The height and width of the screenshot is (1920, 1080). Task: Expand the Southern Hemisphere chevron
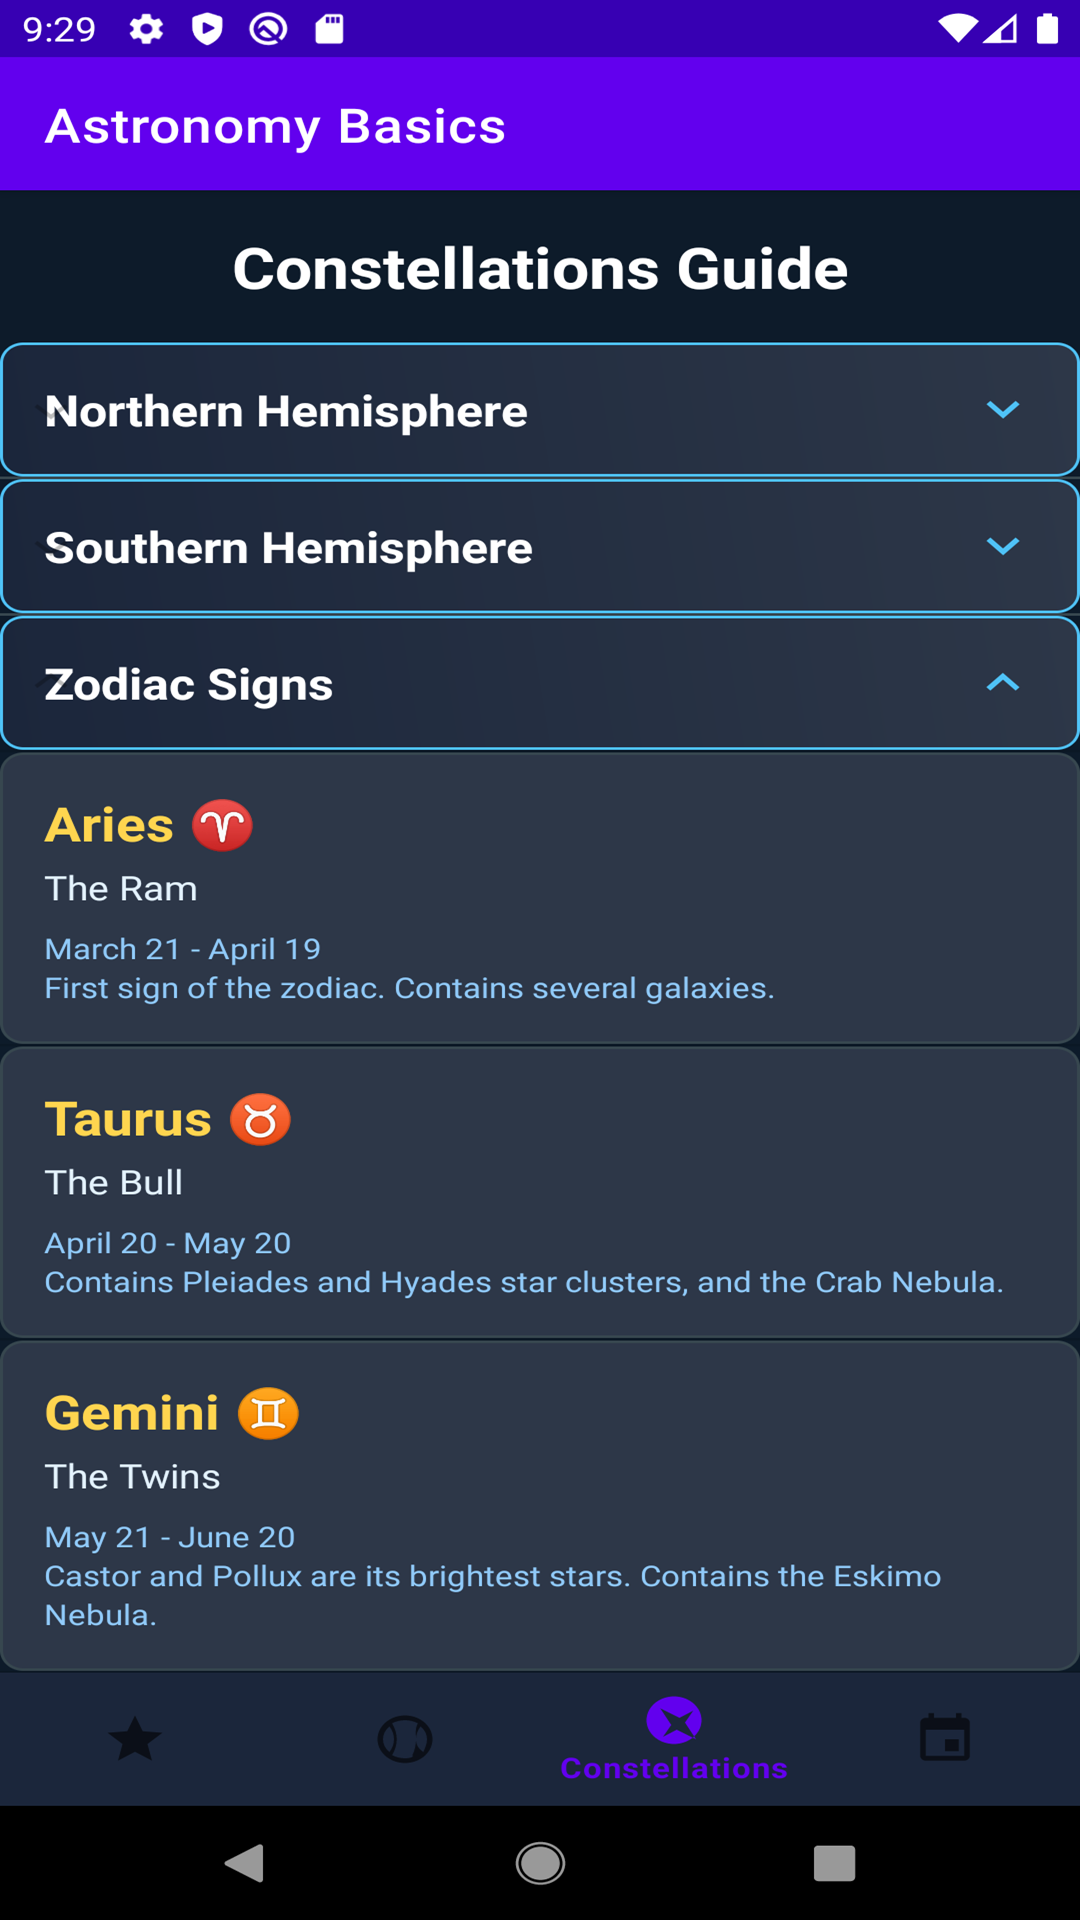tap(1002, 546)
